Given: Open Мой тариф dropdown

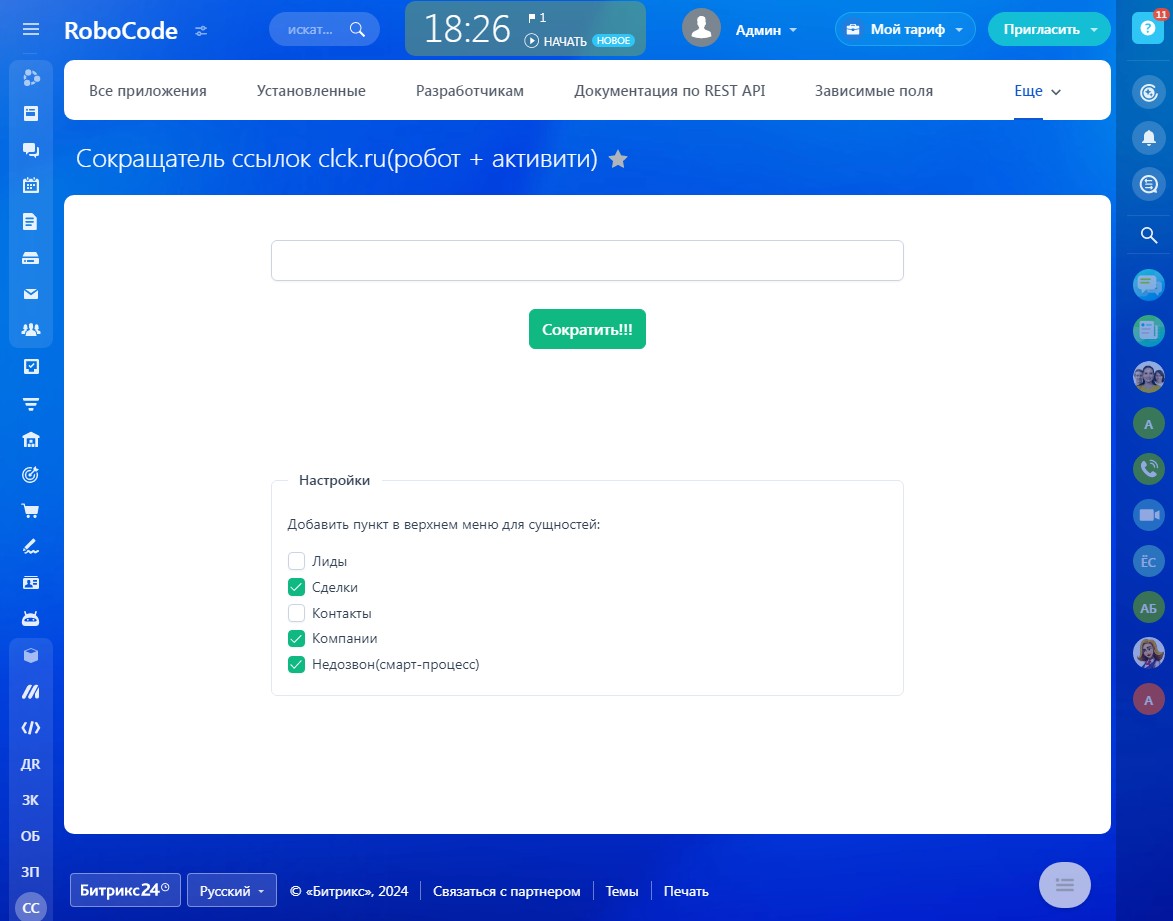Looking at the screenshot, I should tap(904, 30).
